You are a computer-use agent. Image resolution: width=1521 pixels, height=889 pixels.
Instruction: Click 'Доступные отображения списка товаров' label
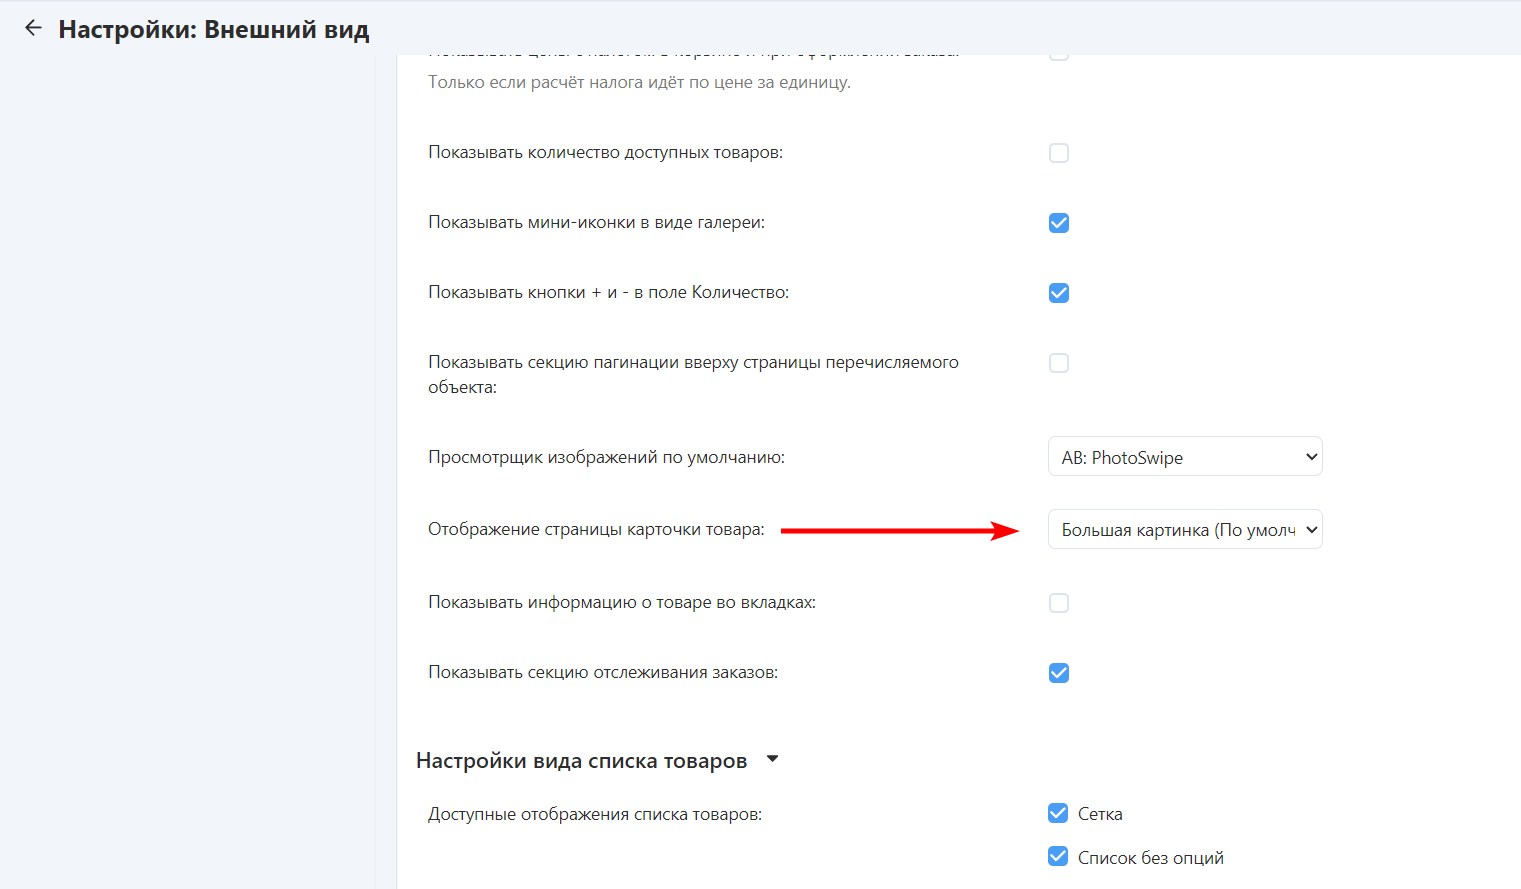[595, 814]
